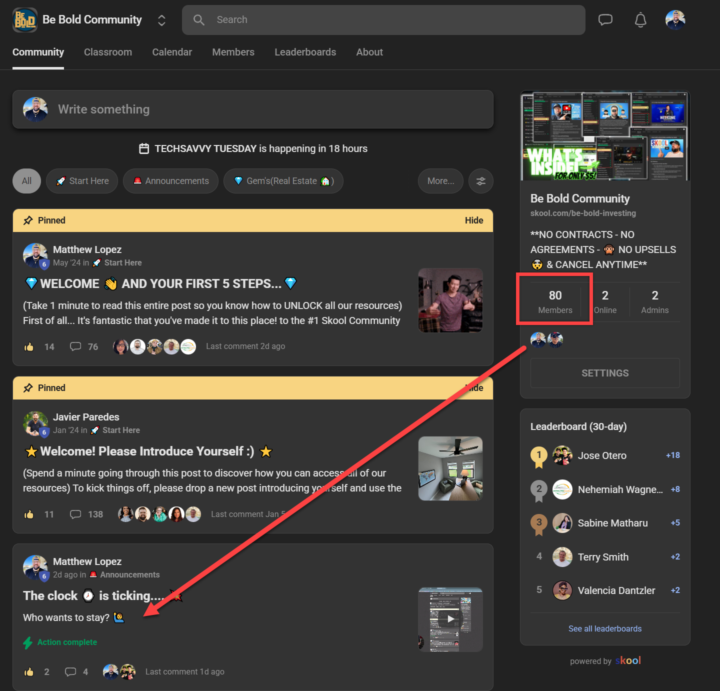Open Terry Smith leaderboard profile
Screen dimensions: 720x691
[603, 557]
